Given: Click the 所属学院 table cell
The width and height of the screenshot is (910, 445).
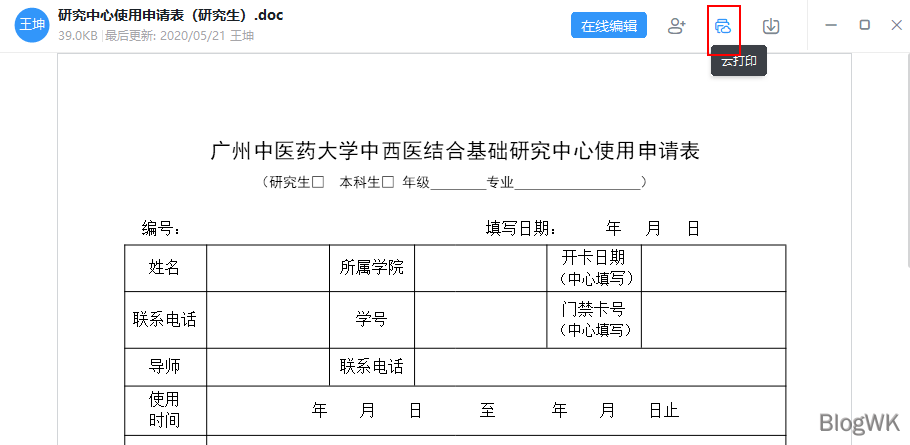Looking at the screenshot, I should pos(372,268).
